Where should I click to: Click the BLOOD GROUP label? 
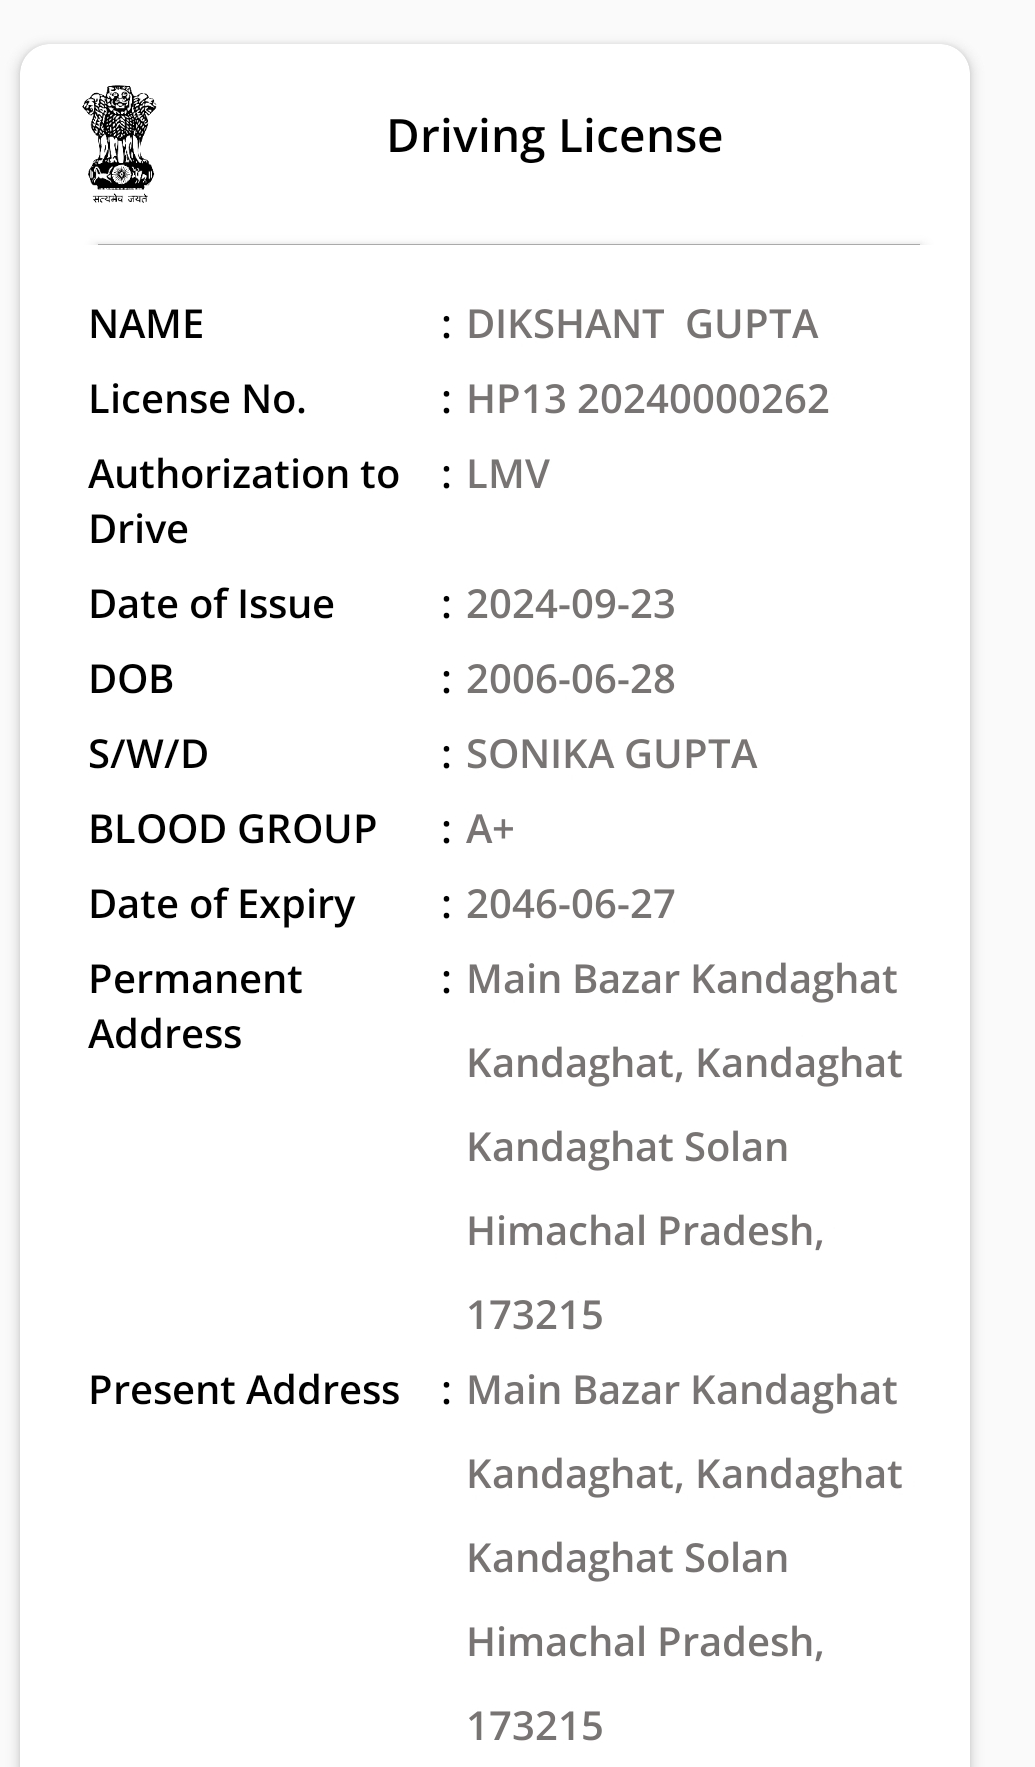232,829
